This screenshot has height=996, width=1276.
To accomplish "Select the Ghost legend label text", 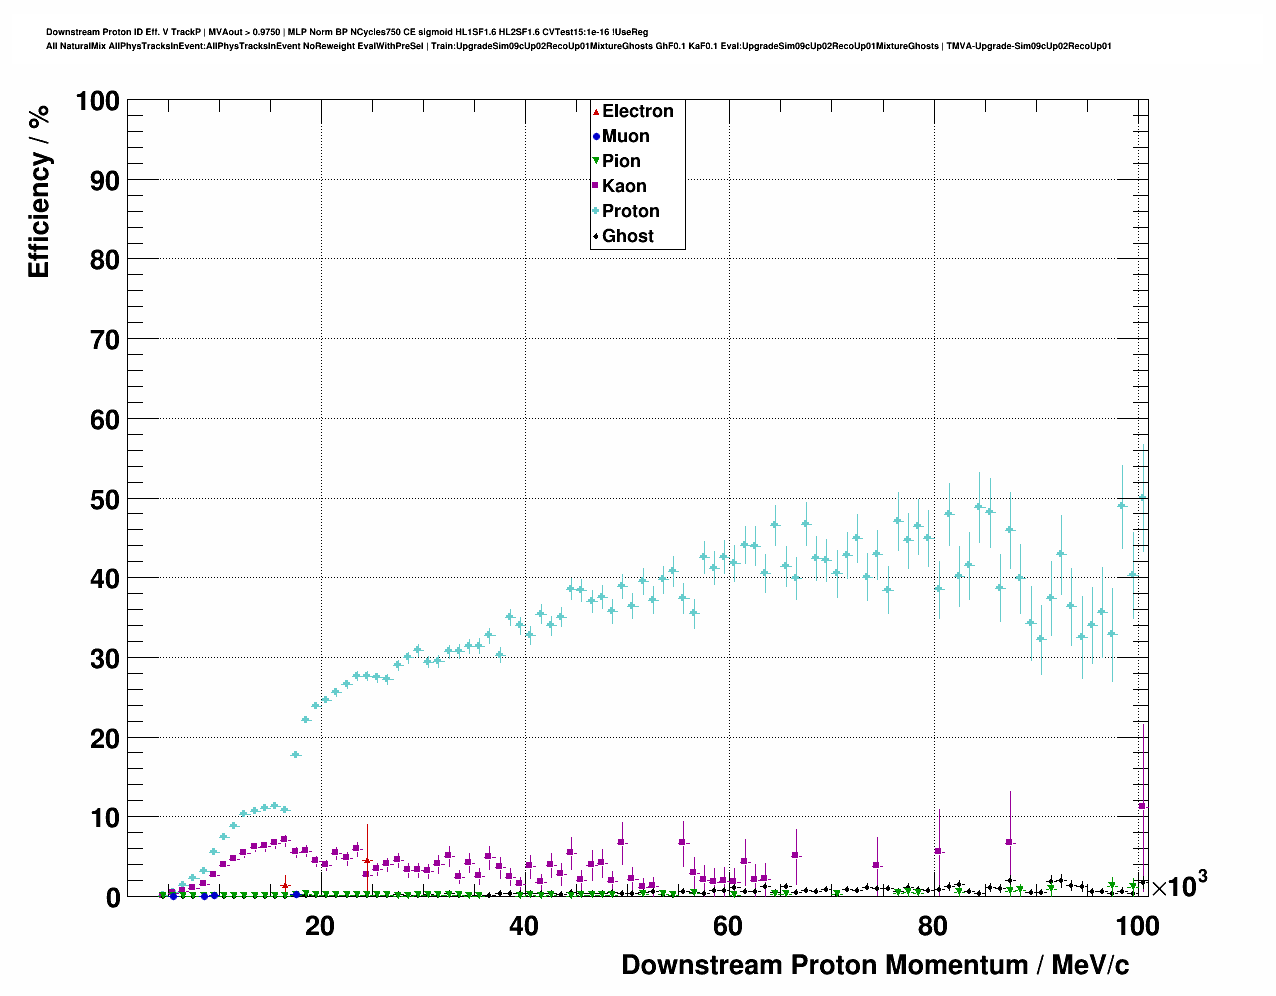I will point(628,236).
